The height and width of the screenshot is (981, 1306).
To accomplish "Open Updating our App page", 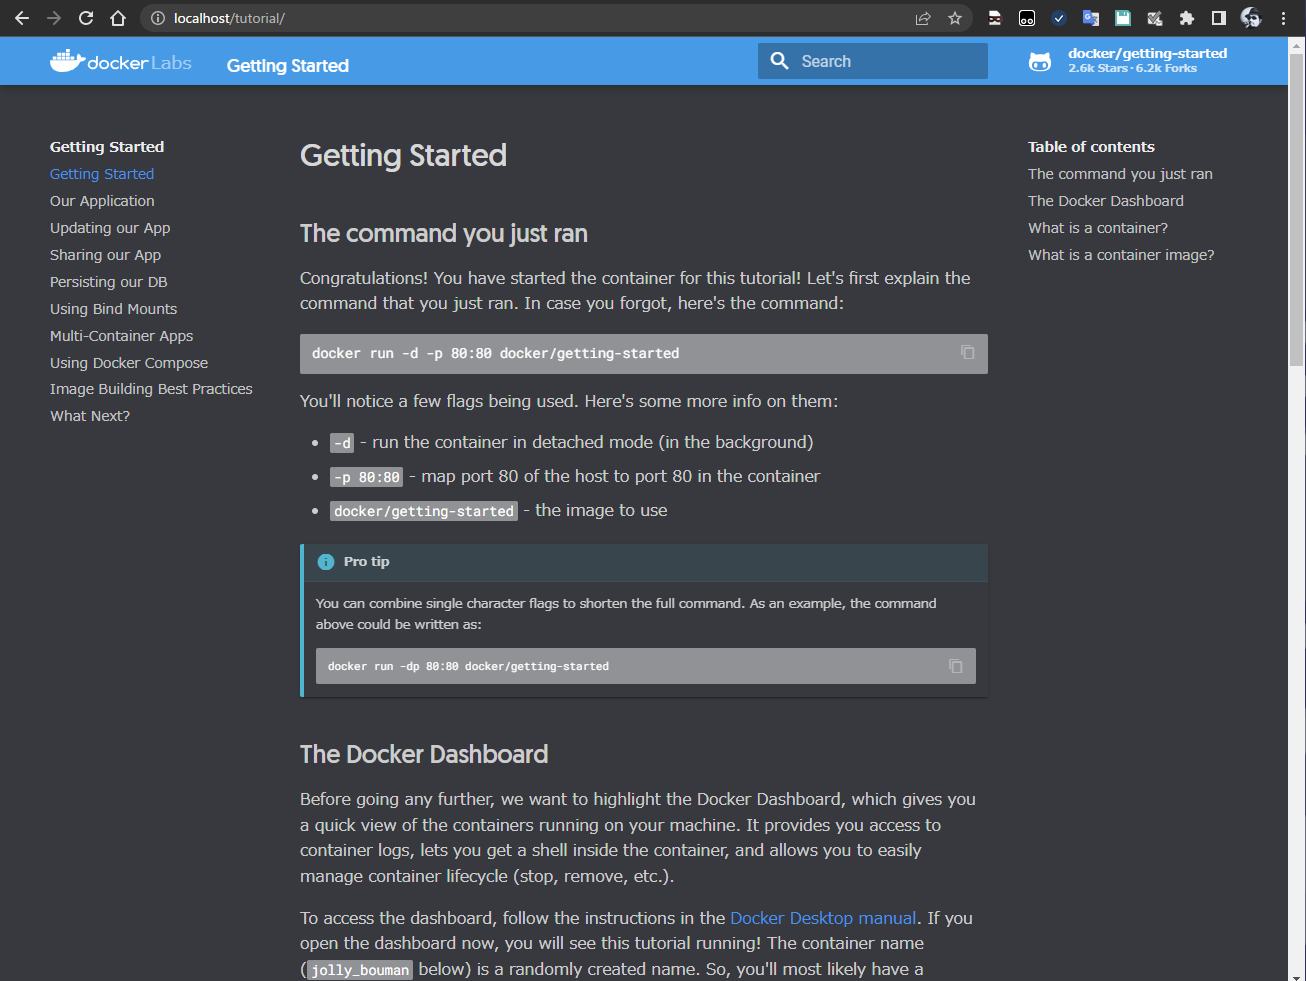I will (110, 228).
